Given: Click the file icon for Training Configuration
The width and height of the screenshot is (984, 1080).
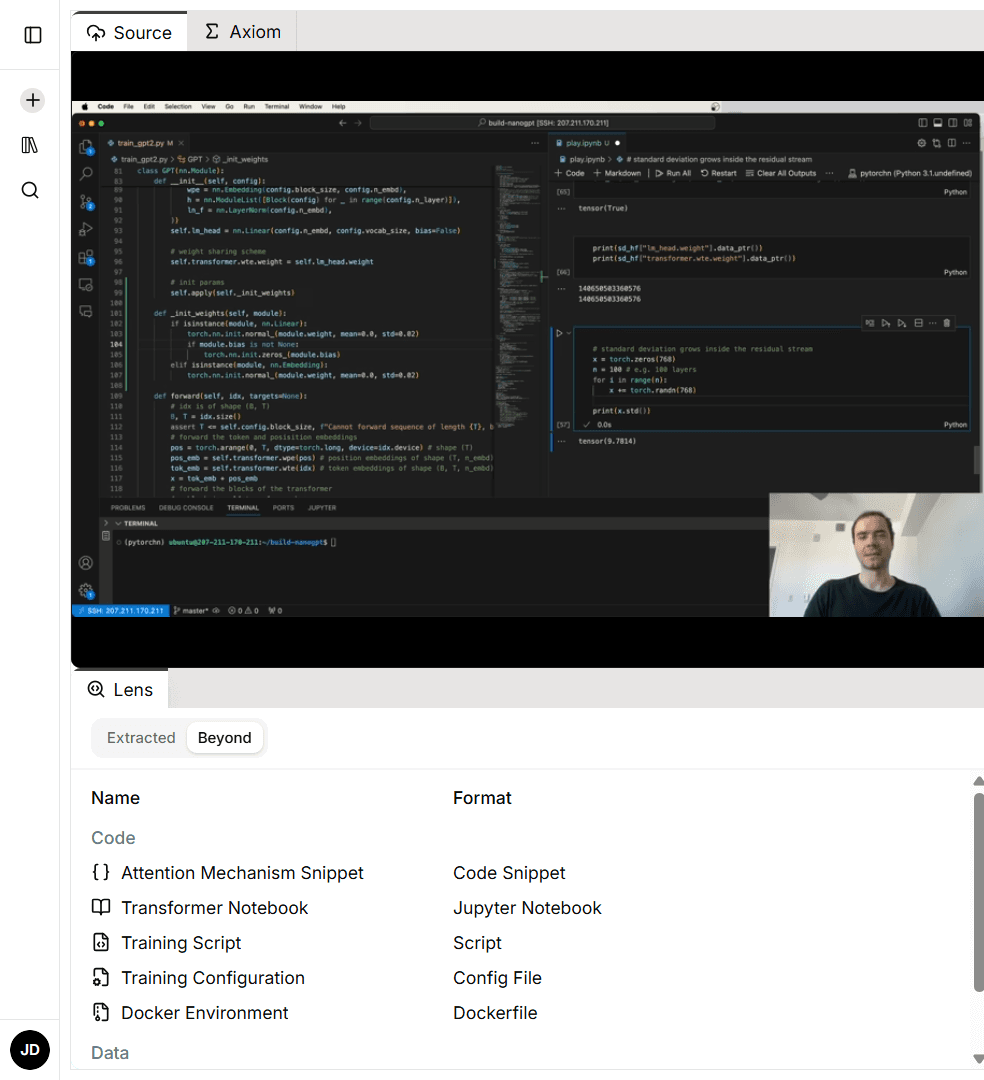Looking at the screenshot, I should tap(101, 977).
